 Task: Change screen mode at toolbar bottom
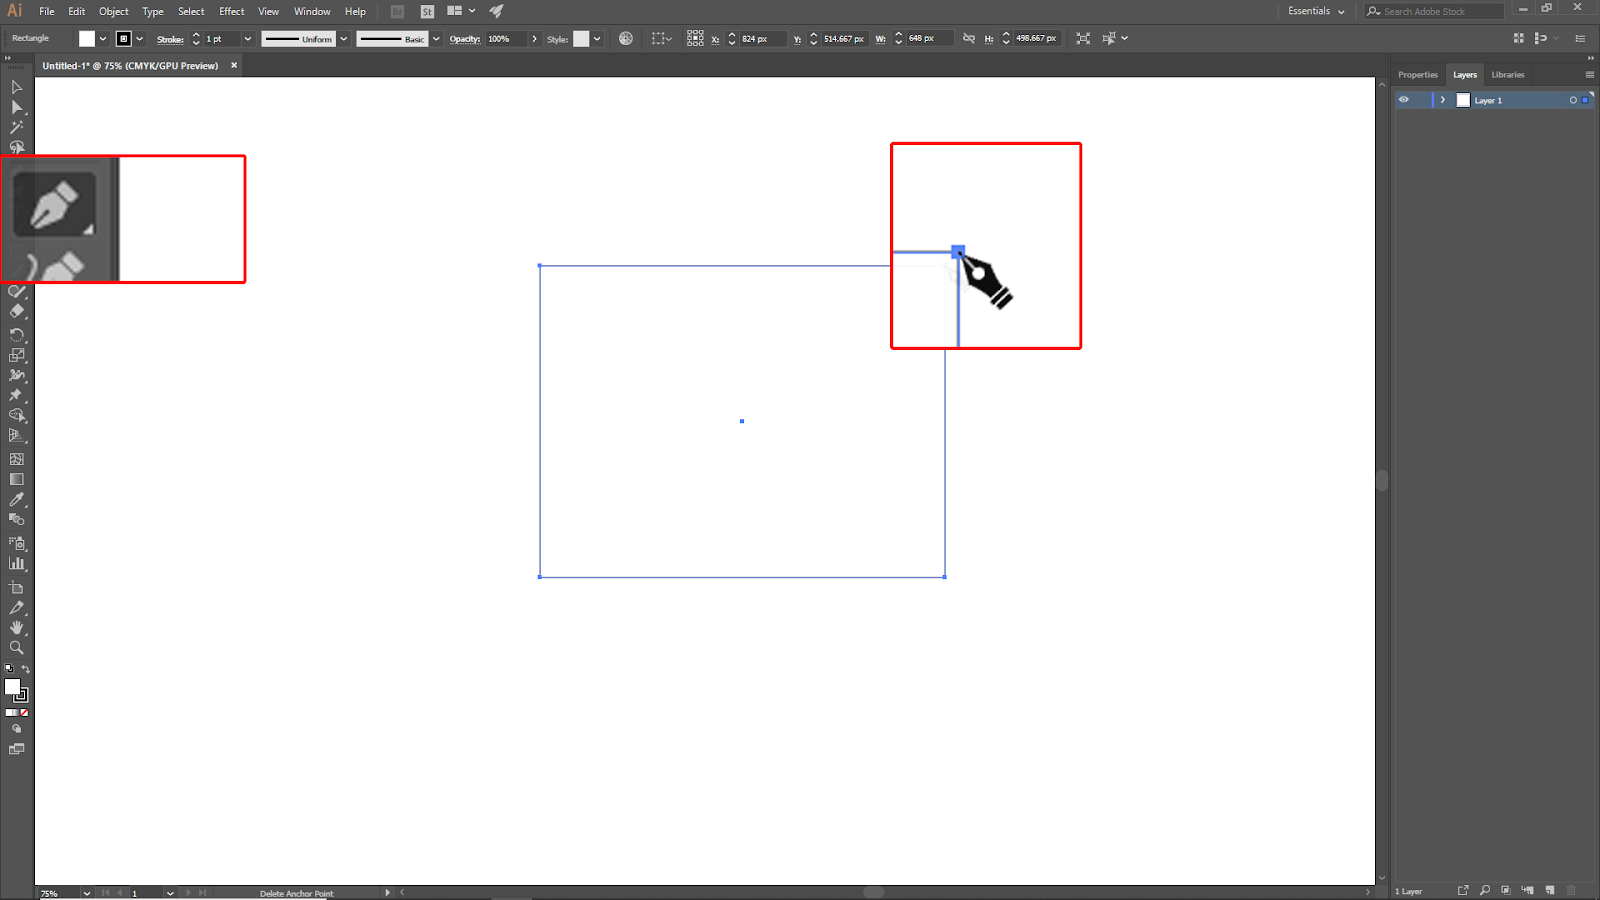(x=16, y=749)
